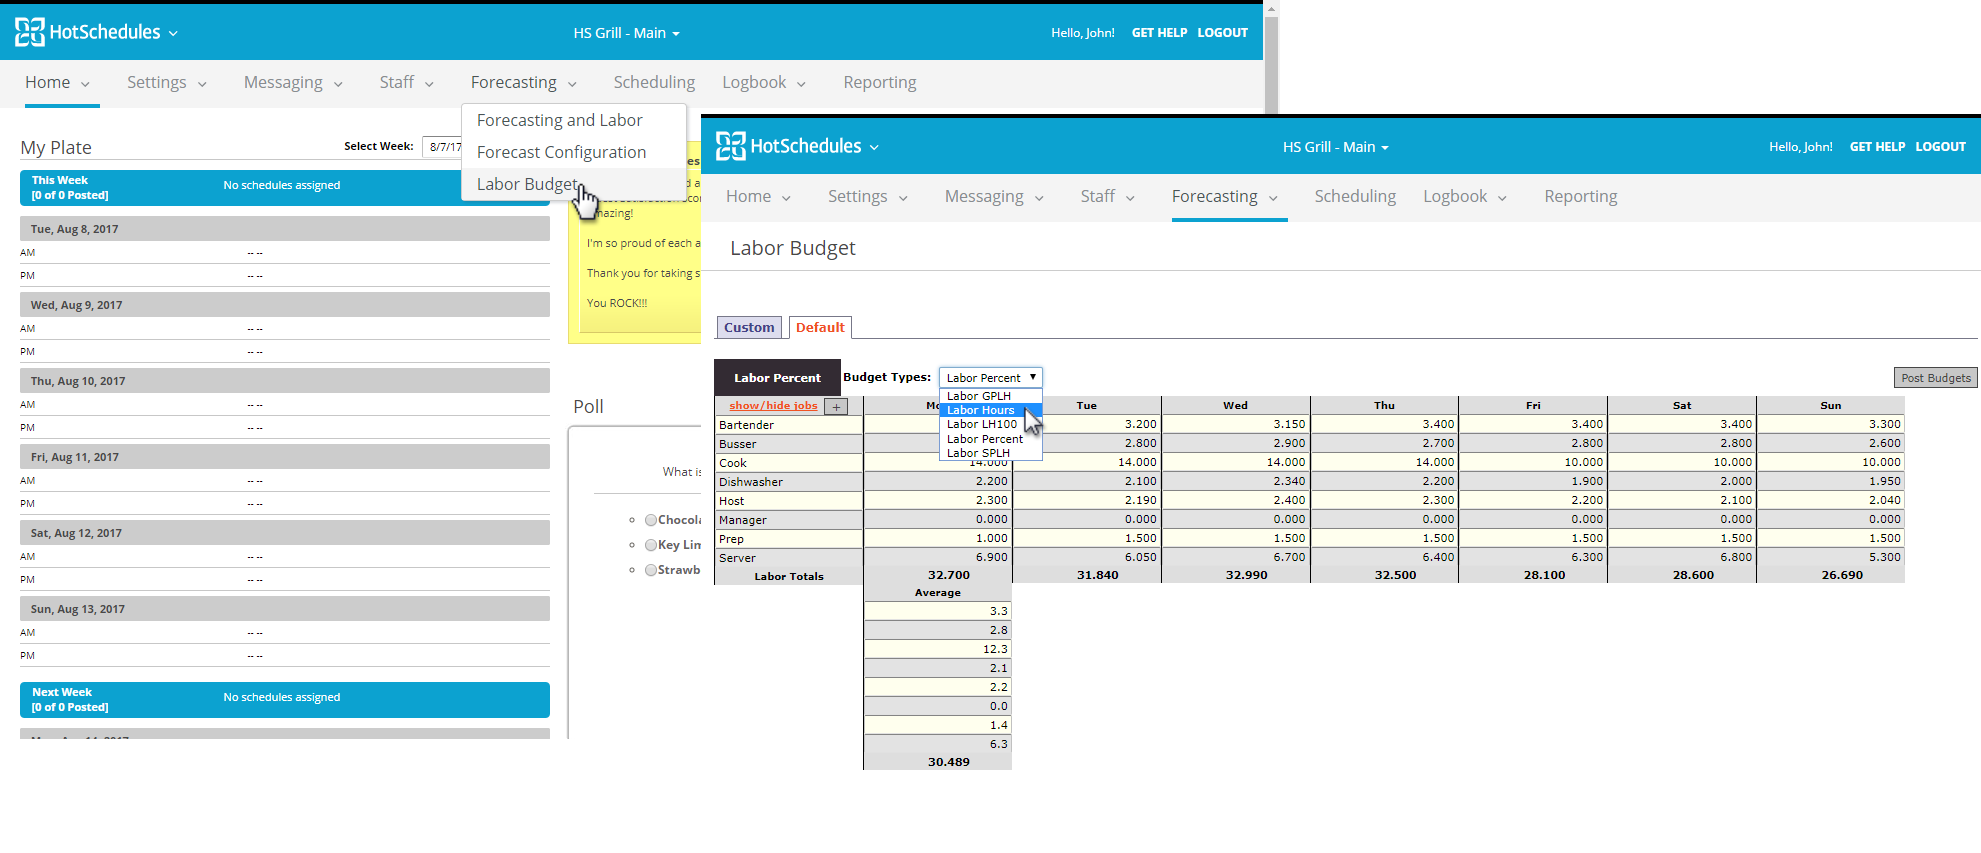The image size is (1981, 853).
Task: Click HotSchedules logo in Labor Budget window
Action: pyautogui.click(x=797, y=146)
